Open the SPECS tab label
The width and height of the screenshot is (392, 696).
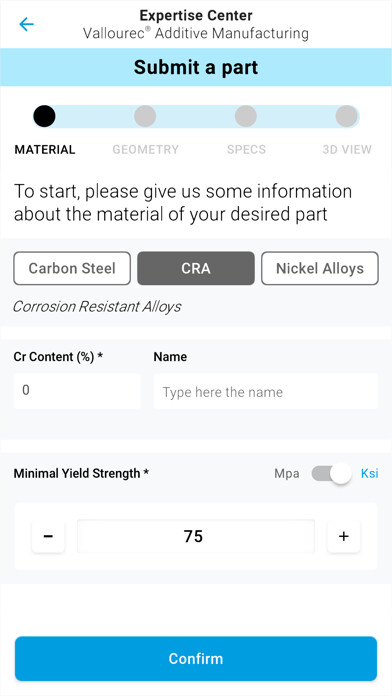tap(246, 150)
